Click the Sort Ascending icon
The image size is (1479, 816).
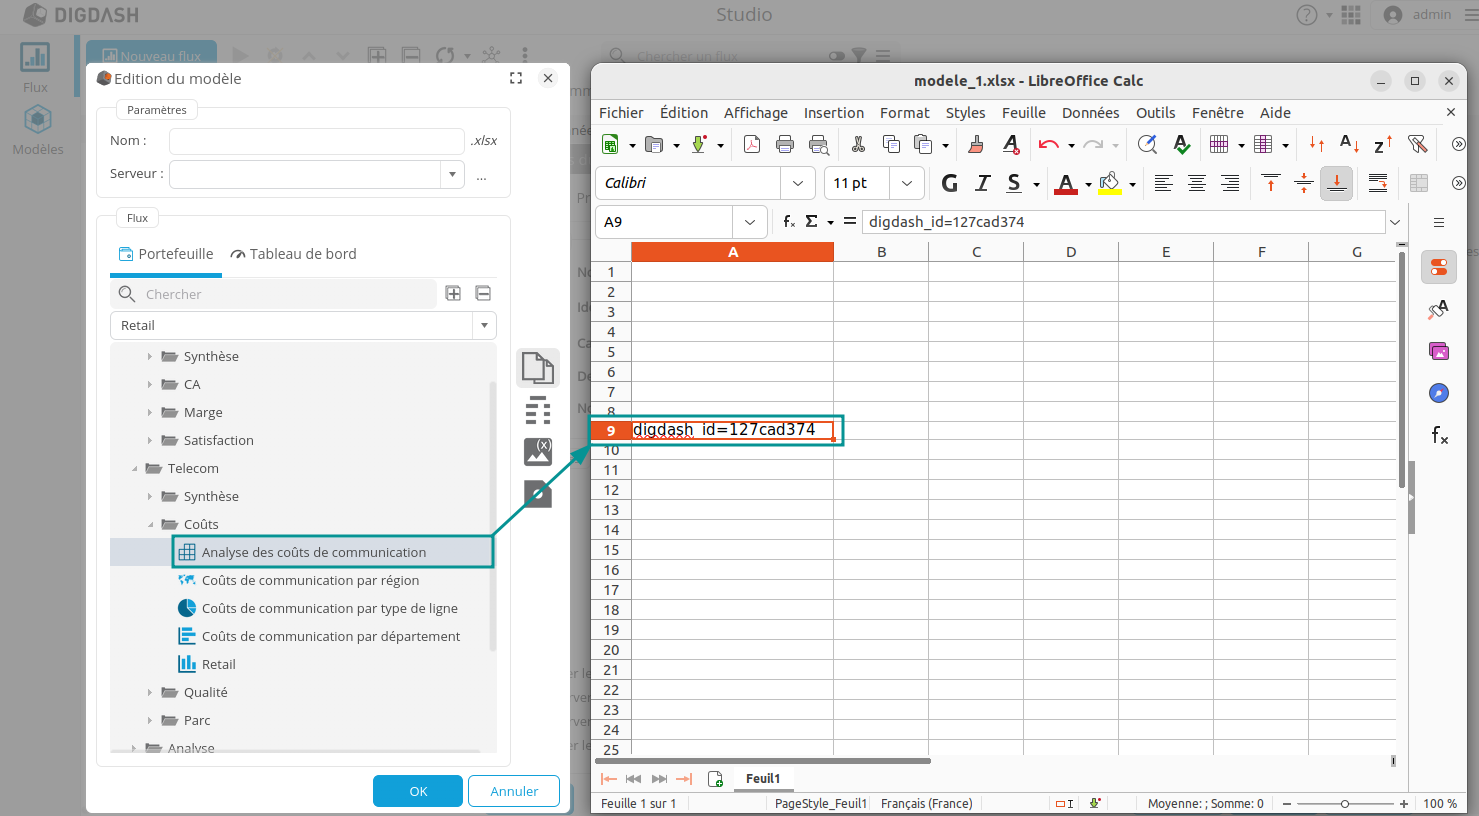[x=1348, y=144]
